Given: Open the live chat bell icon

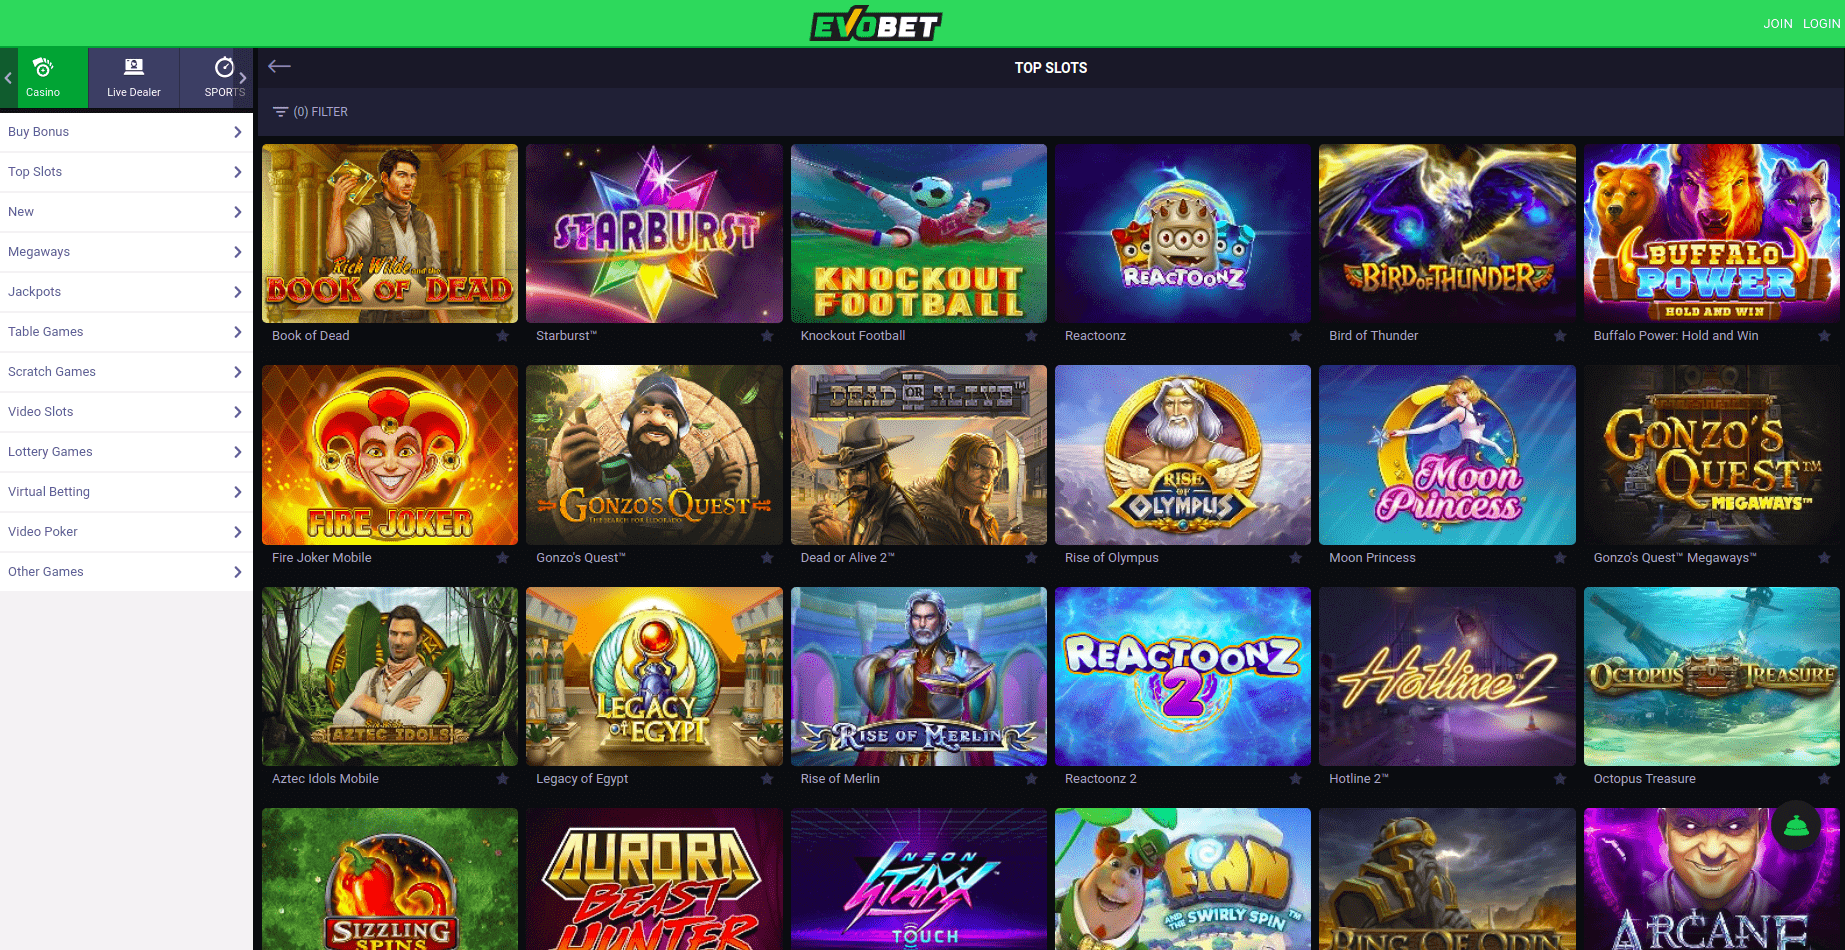Looking at the screenshot, I should [1796, 826].
